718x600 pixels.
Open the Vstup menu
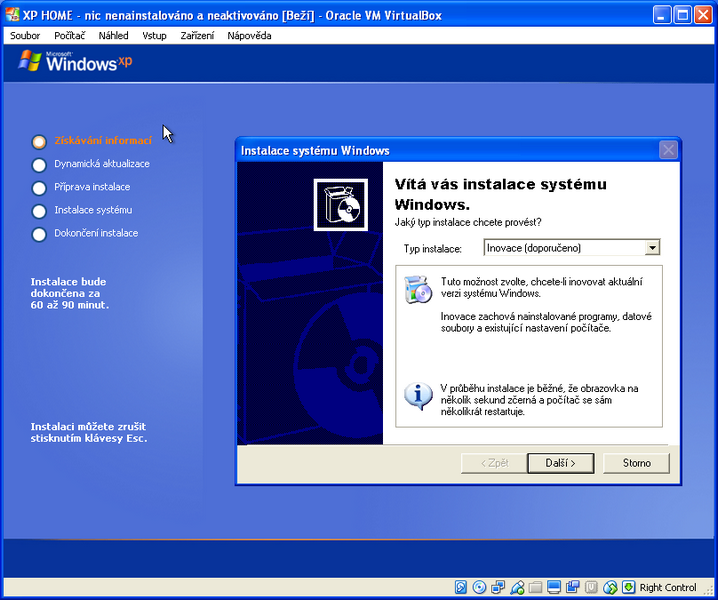[154, 36]
